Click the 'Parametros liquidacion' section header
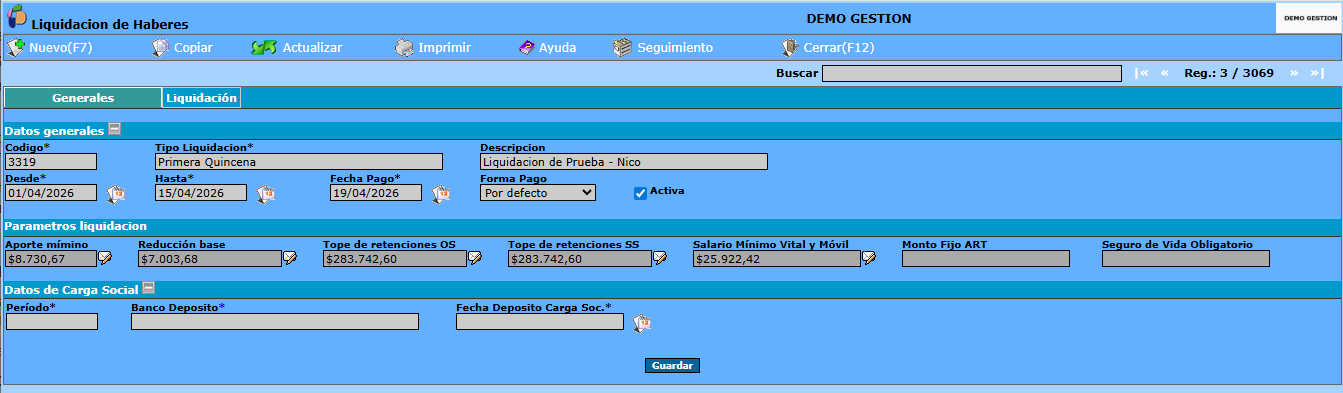1343x393 pixels. coord(76,226)
